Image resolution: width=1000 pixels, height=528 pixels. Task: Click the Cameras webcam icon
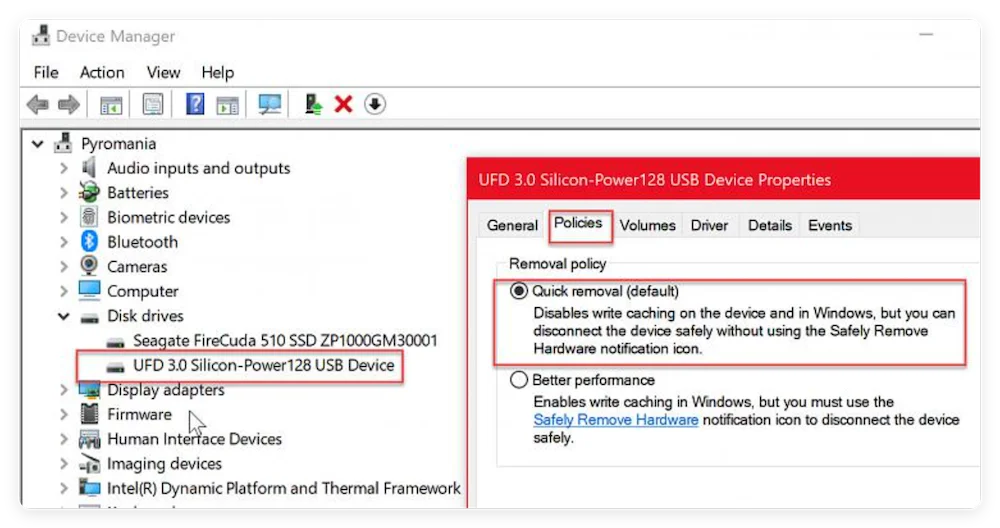point(89,266)
